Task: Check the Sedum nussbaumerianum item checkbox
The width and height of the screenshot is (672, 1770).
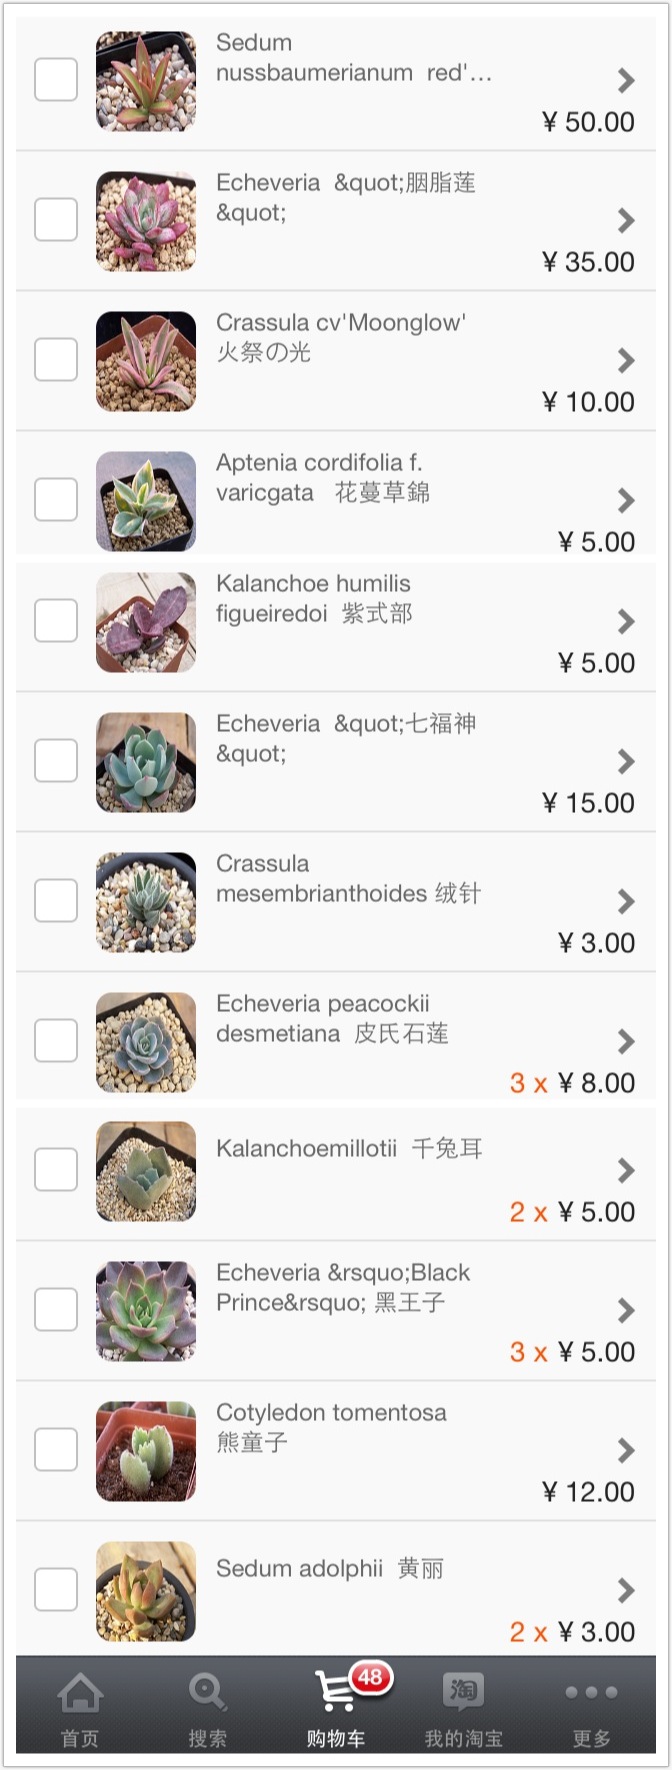Action: coord(56,80)
